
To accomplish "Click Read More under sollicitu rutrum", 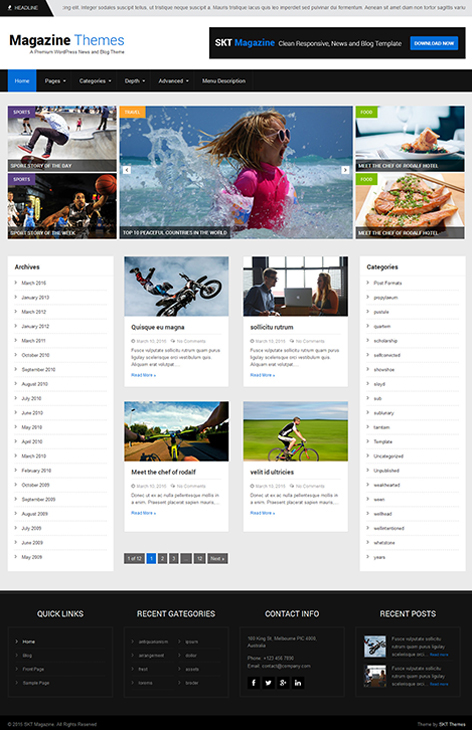I will click(263, 375).
